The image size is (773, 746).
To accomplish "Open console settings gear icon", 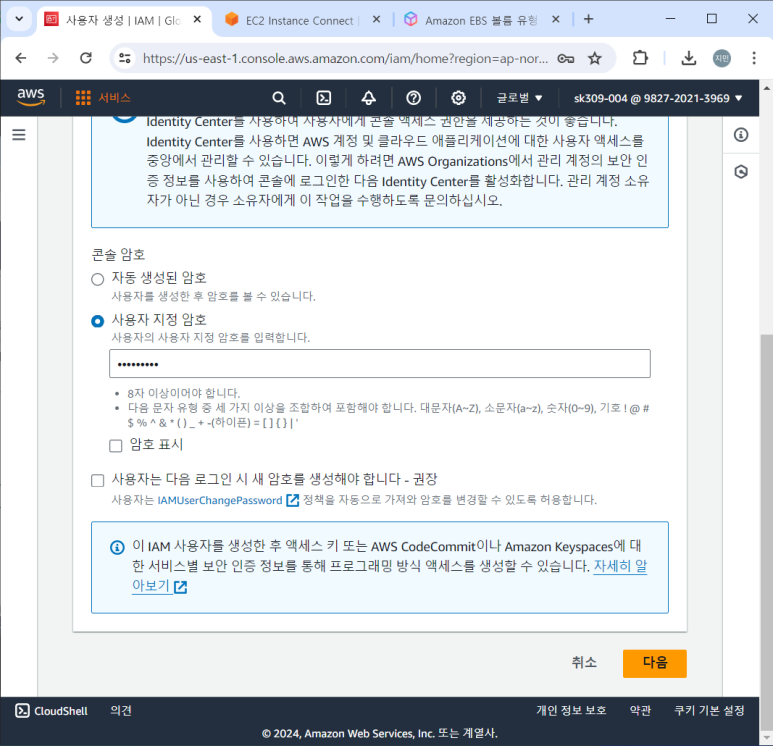I will point(458,98).
